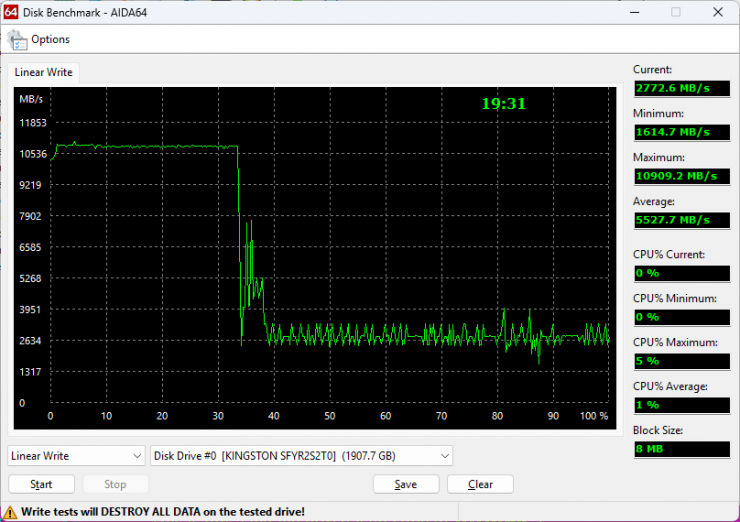Click the CPU% Maximum 5 % value
This screenshot has width=740, height=522.
pos(682,361)
